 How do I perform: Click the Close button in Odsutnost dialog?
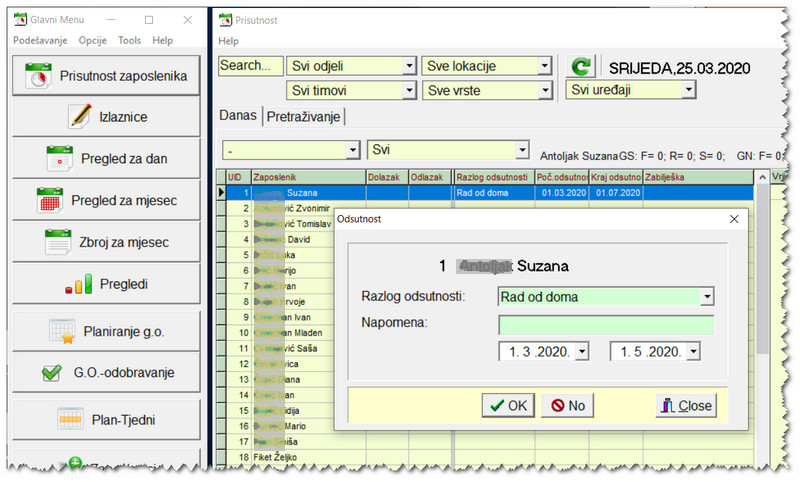[686, 405]
